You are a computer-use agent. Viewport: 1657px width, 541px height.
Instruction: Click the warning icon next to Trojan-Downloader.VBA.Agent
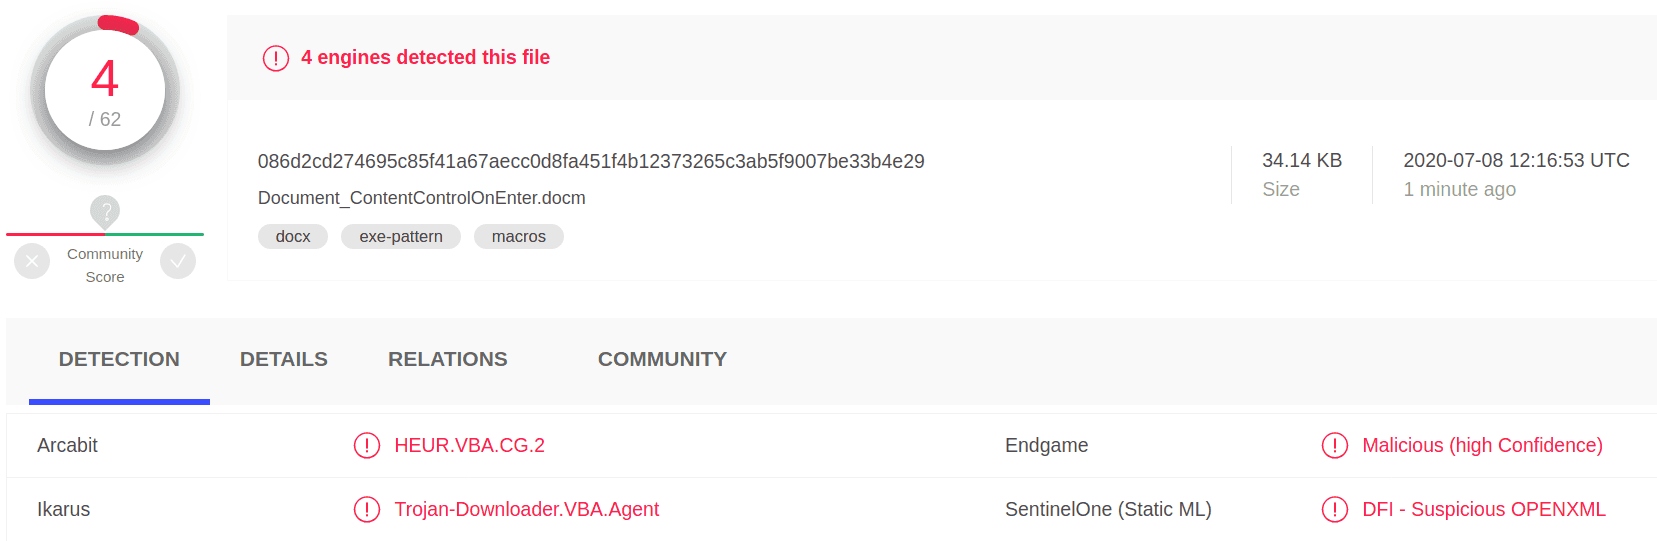367,509
